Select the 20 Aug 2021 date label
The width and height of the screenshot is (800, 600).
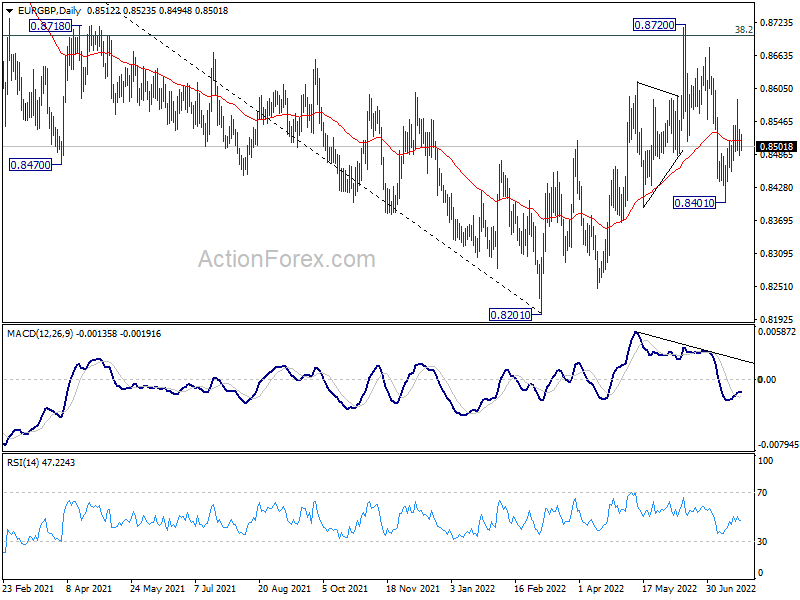tap(284, 588)
